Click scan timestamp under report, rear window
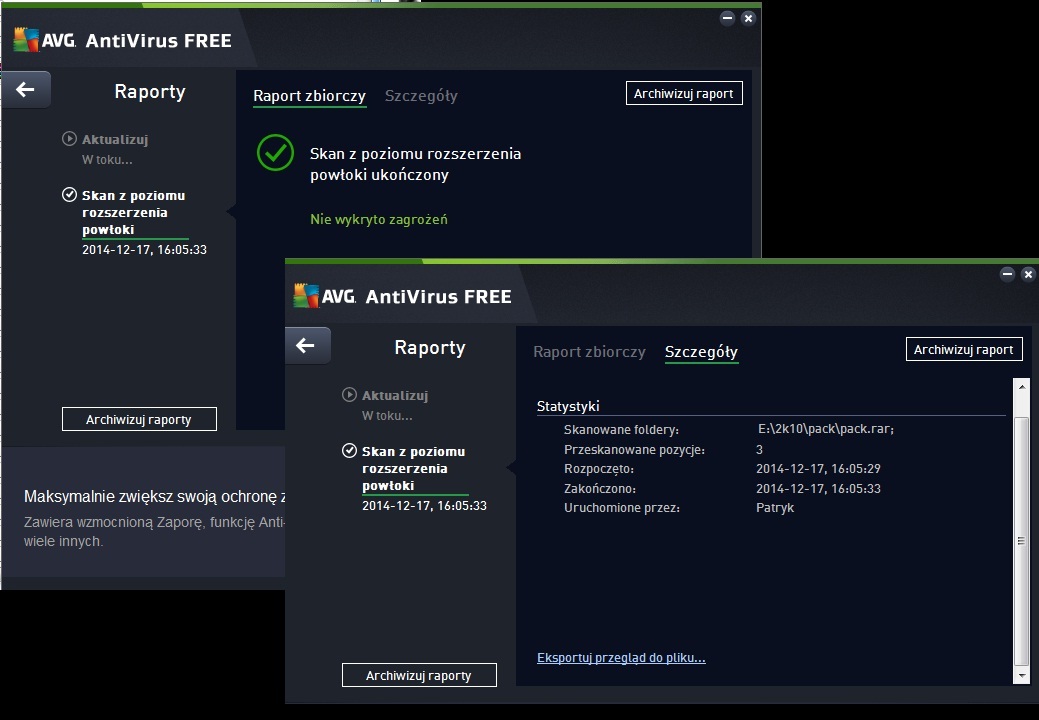The width and height of the screenshot is (1039, 720). pos(144,250)
